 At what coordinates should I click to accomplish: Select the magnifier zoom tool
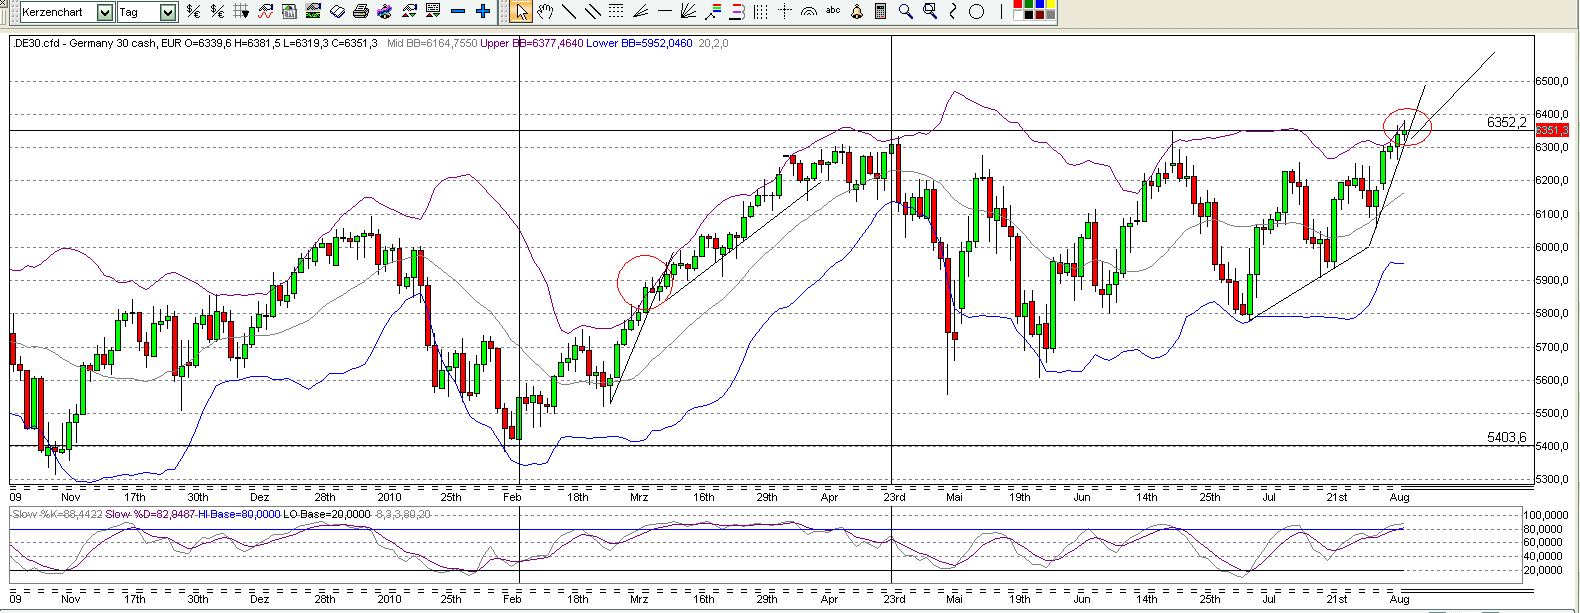905,11
